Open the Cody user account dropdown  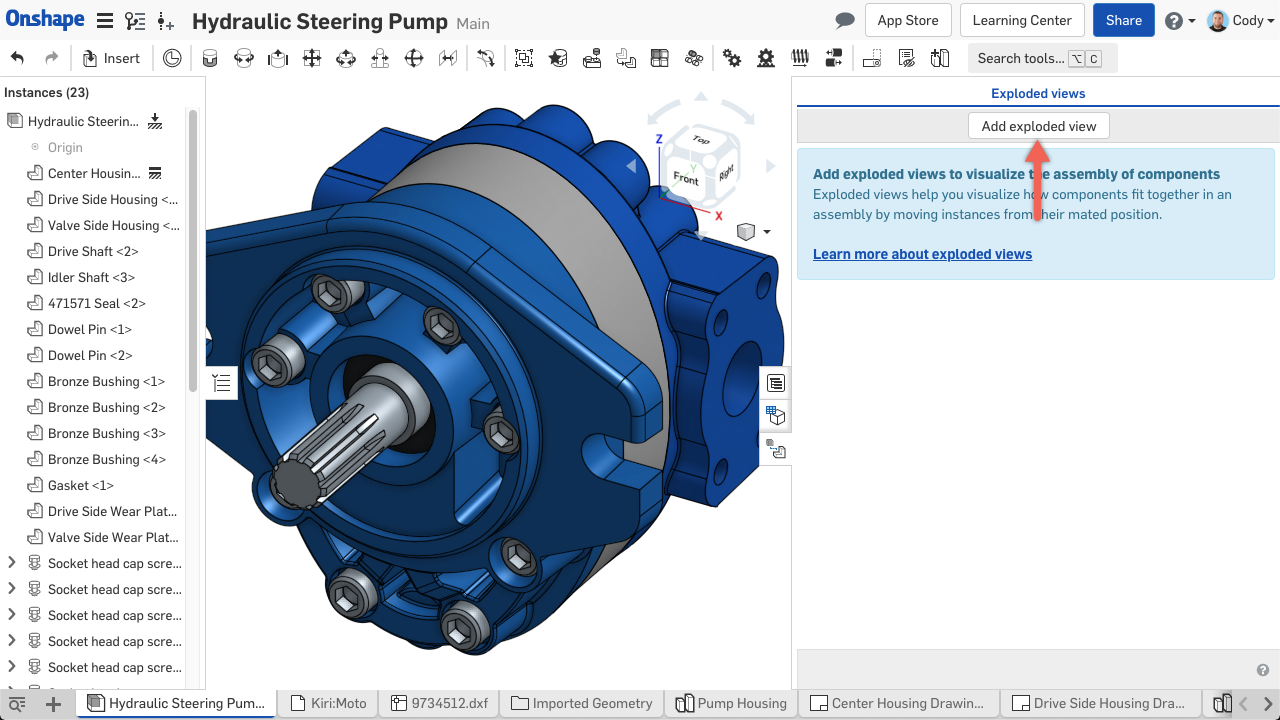1241,21
